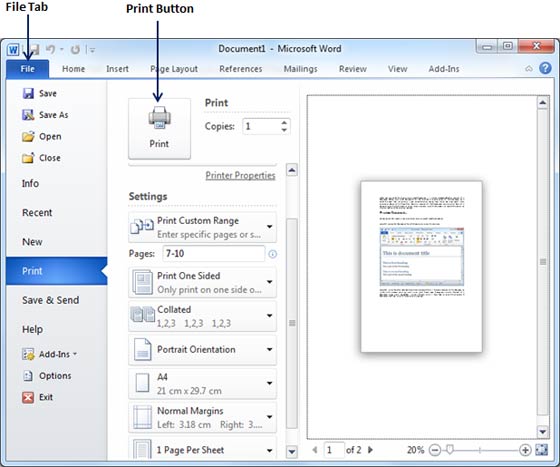Screen dimensions: 560x467
Task: Click the Copies number field
Action: point(261,126)
